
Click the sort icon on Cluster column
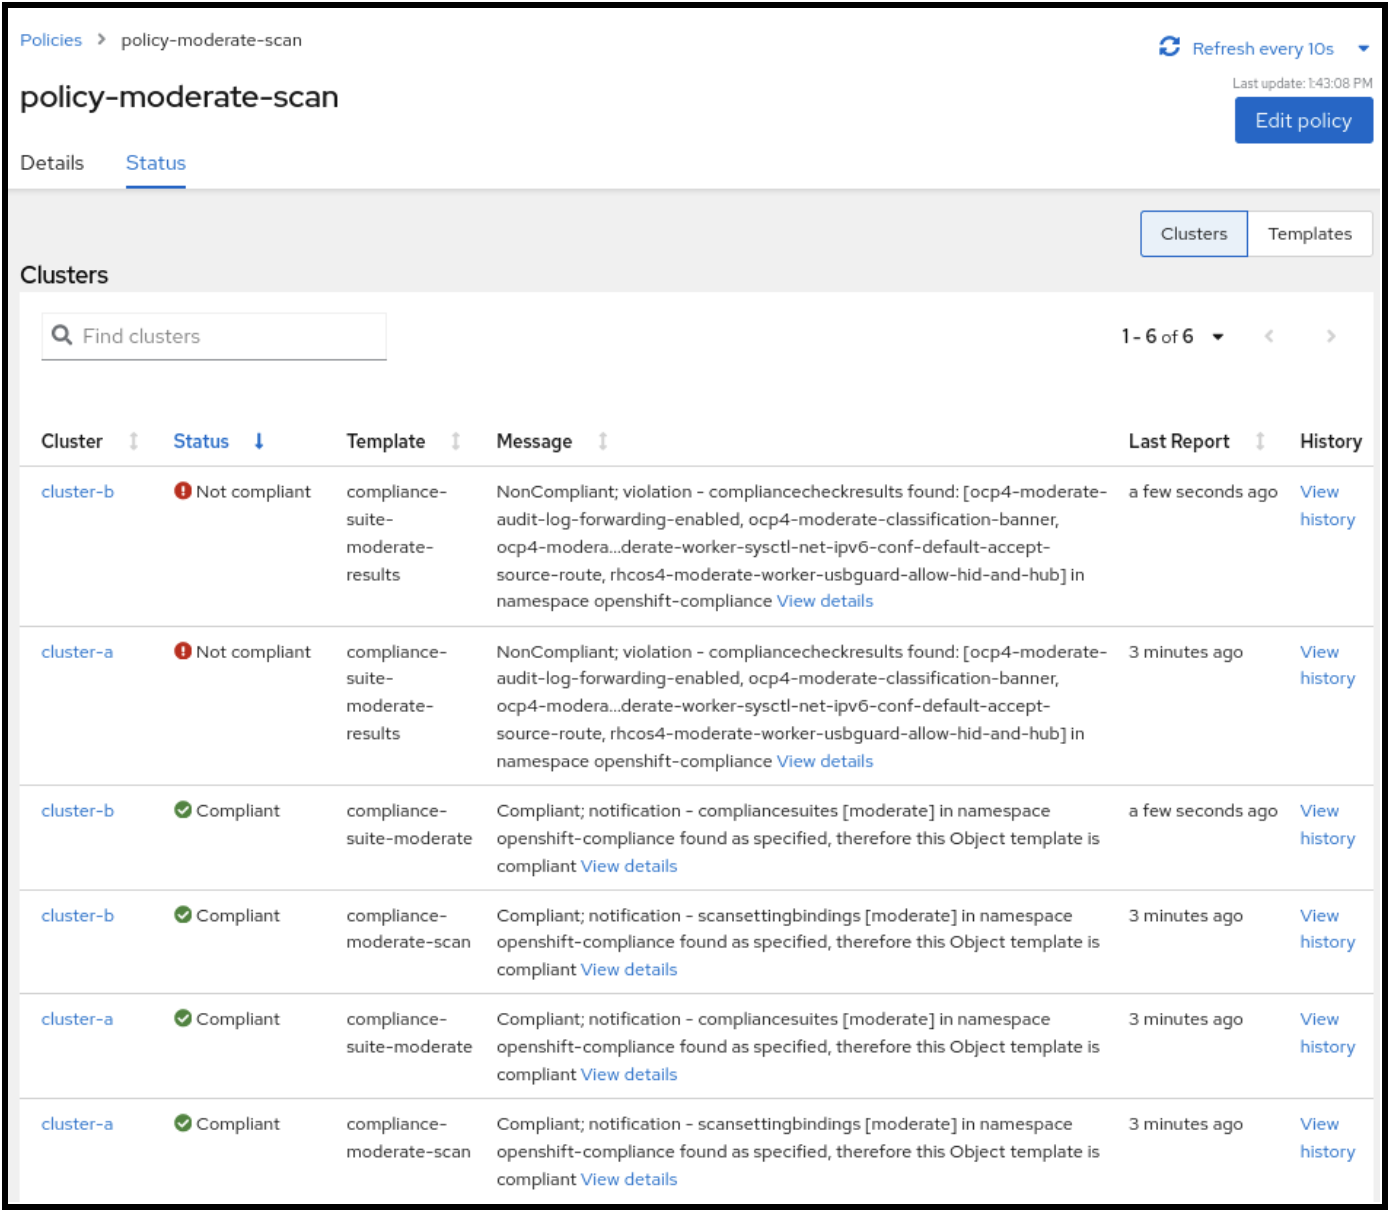(x=134, y=441)
